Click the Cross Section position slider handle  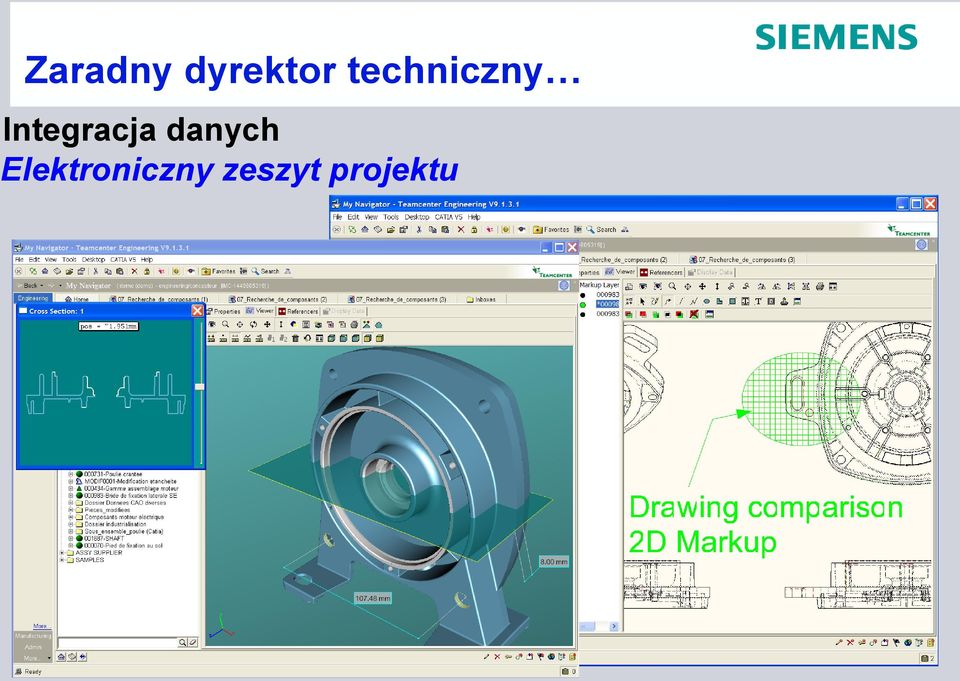199,387
